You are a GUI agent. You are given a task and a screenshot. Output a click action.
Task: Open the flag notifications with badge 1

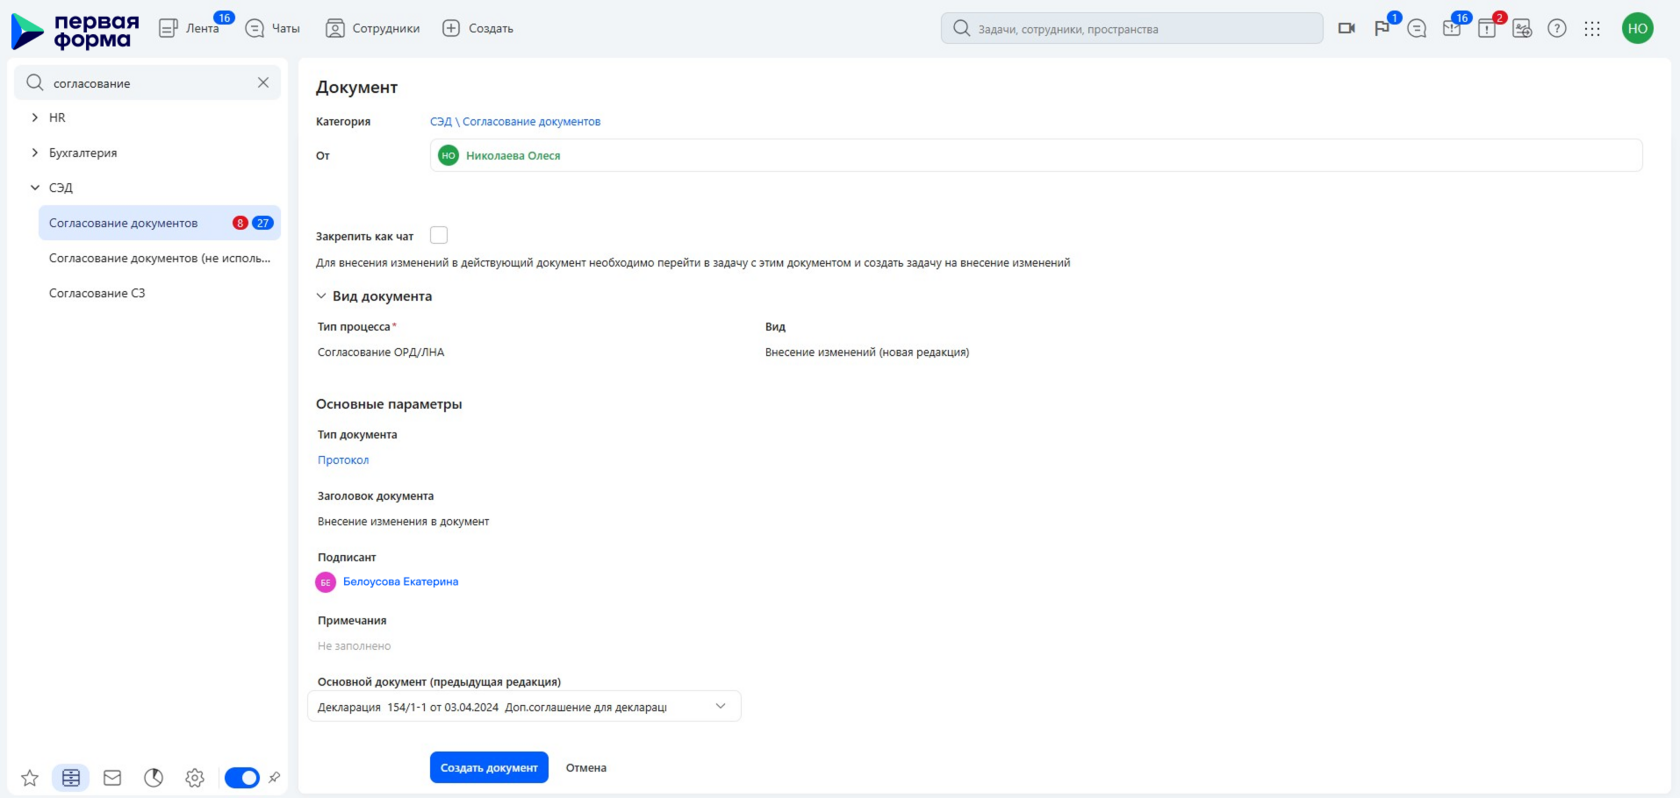click(1382, 29)
